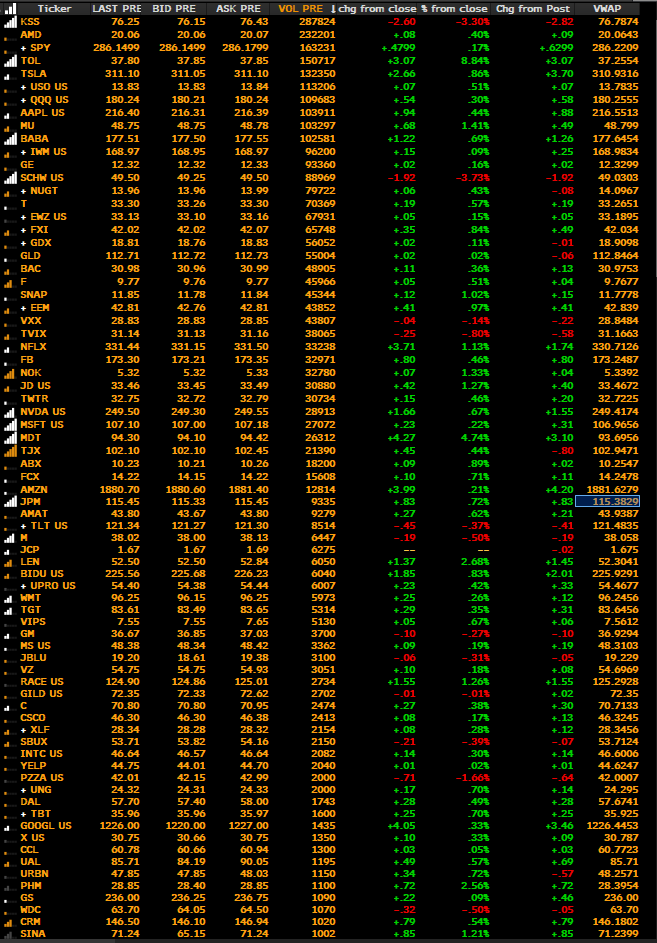The height and width of the screenshot is (943, 657).
Task: Click UAL ask price 90.05
Action: pos(255,862)
